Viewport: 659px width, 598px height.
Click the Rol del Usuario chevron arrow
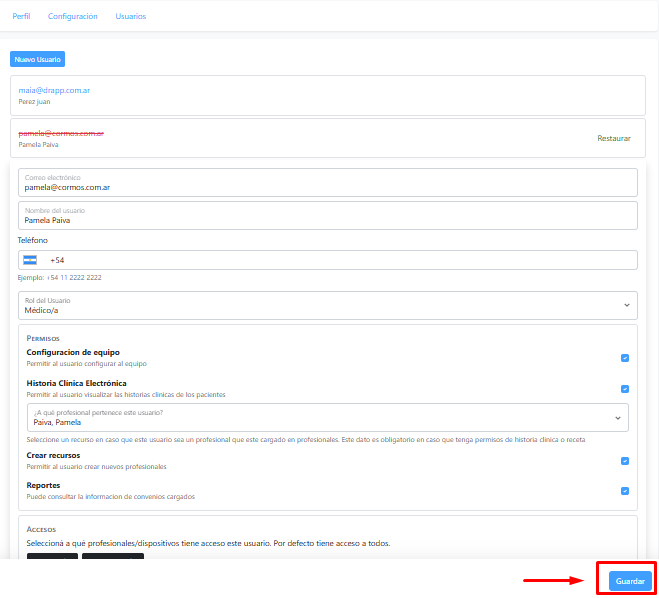click(627, 305)
